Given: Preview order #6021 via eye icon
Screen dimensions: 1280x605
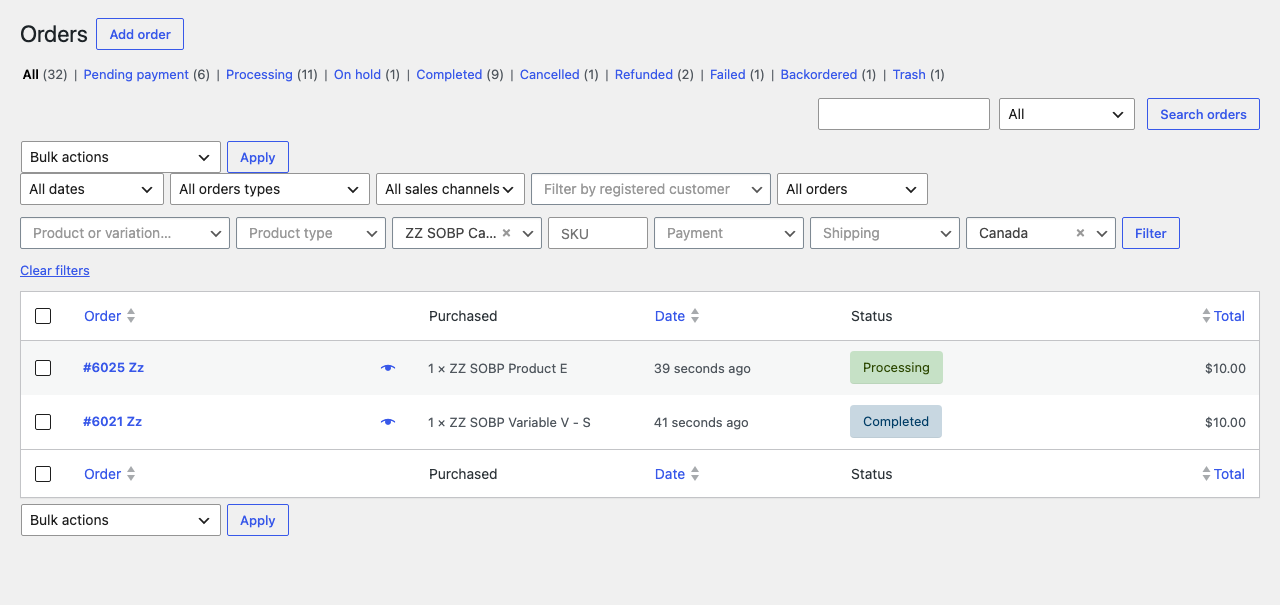Looking at the screenshot, I should click(388, 422).
